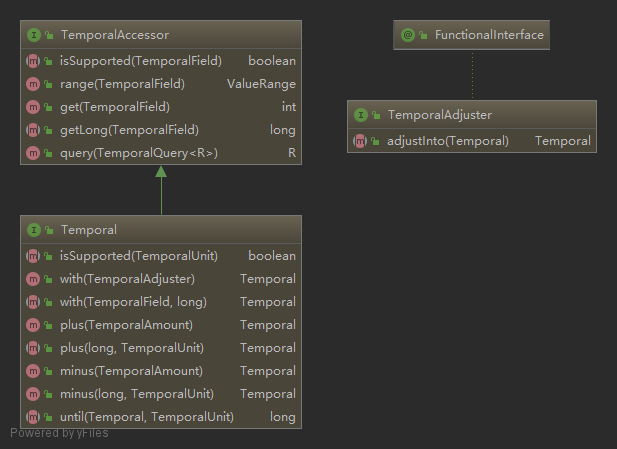Click the Temporal interface icon
Screen dimensions: 617x449
pos(33,230)
